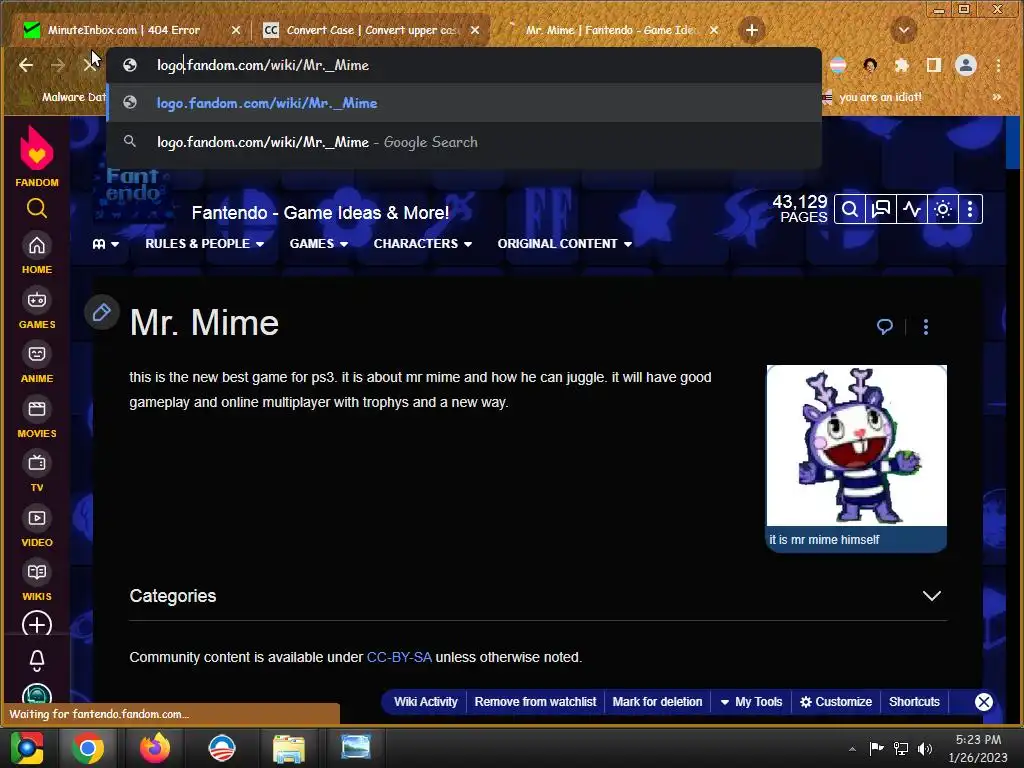Open the VIDEO sidebar section
The height and width of the screenshot is (768, 1024).
(37, 527)
